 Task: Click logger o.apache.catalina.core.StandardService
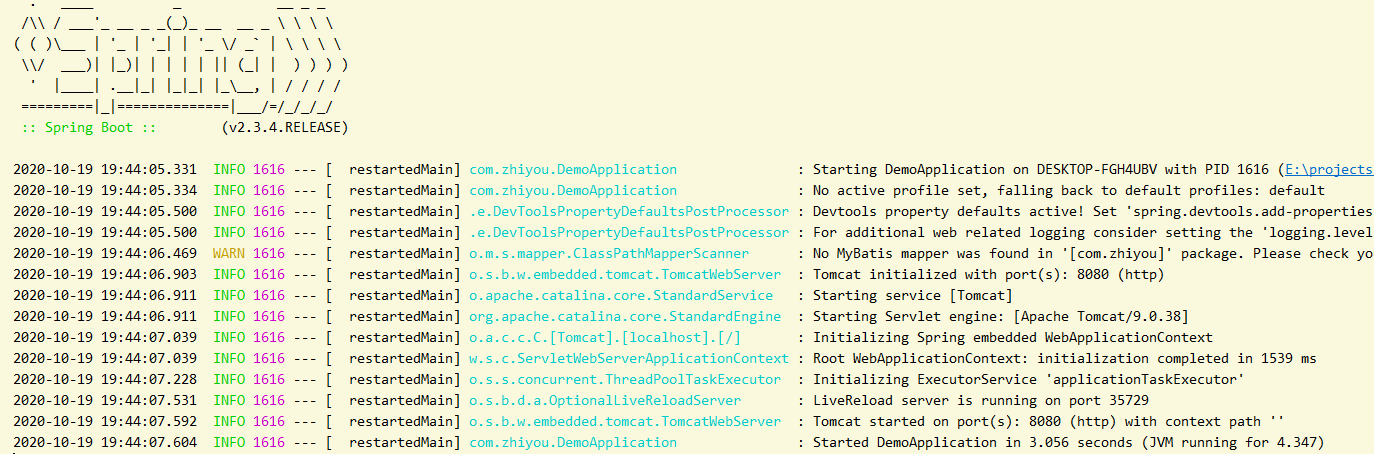click(x=621, y=296)
